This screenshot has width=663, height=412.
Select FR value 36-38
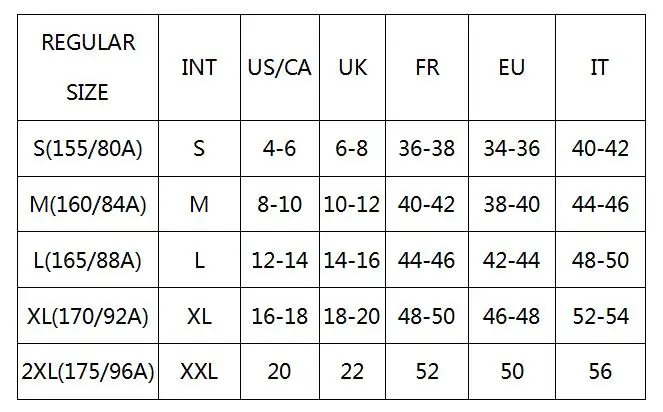pos(427,148)
